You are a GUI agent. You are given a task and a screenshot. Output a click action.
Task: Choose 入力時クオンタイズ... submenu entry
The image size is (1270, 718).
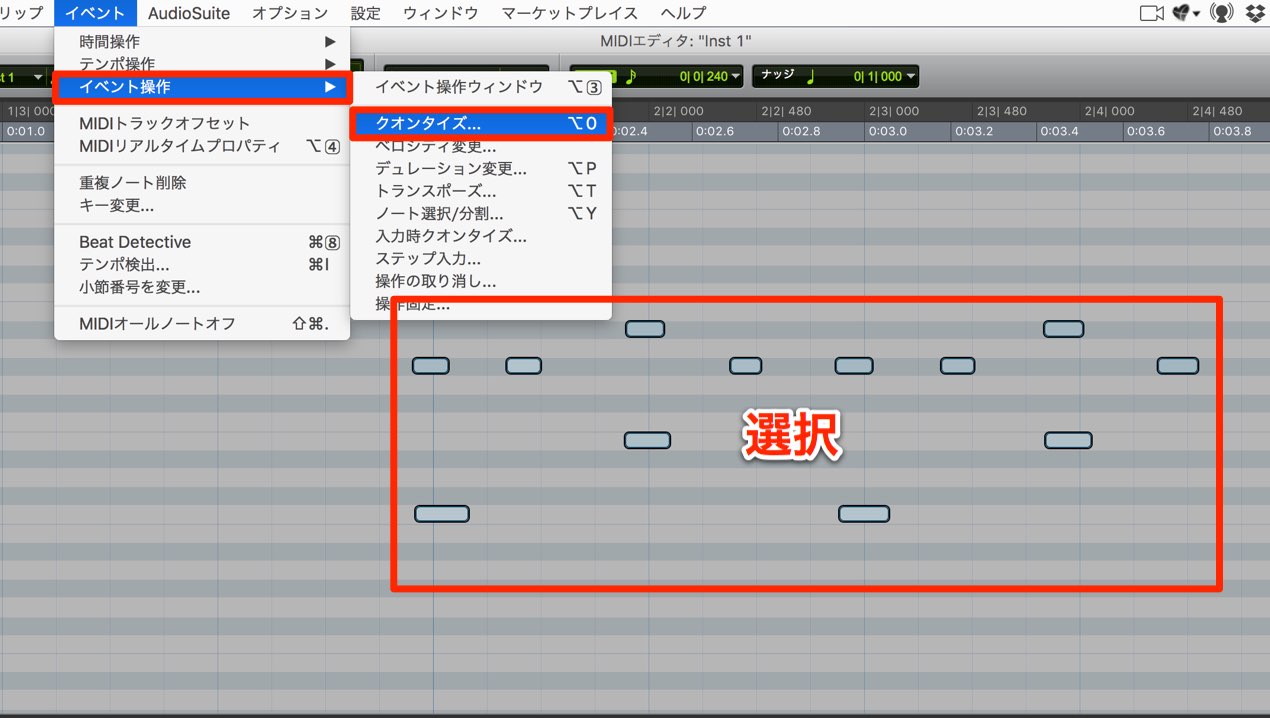coord(481,236)
